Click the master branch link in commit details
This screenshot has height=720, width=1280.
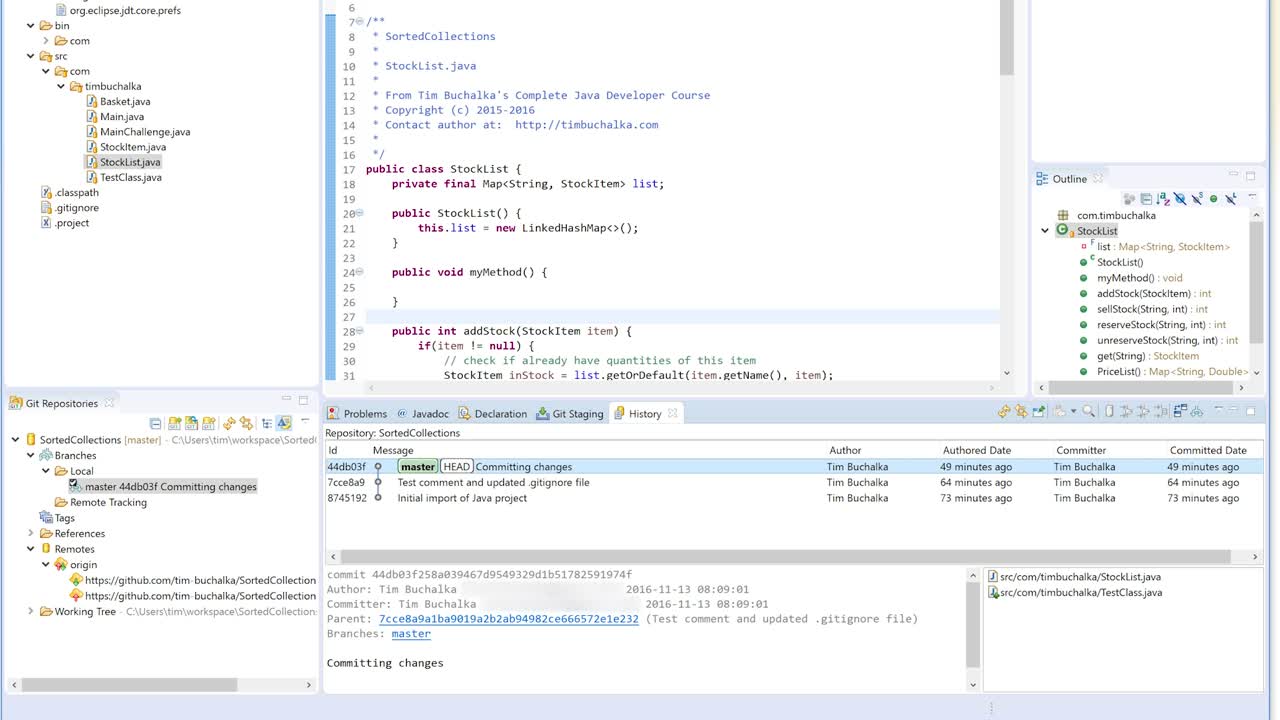(411, 634)
